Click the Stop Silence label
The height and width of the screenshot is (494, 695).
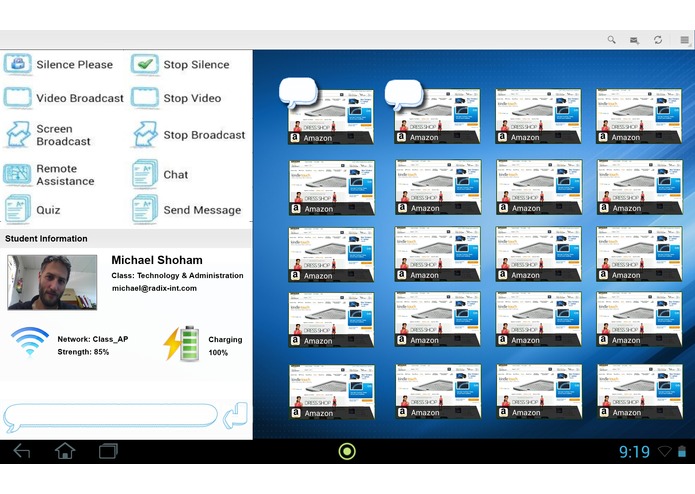coord(196,65)
